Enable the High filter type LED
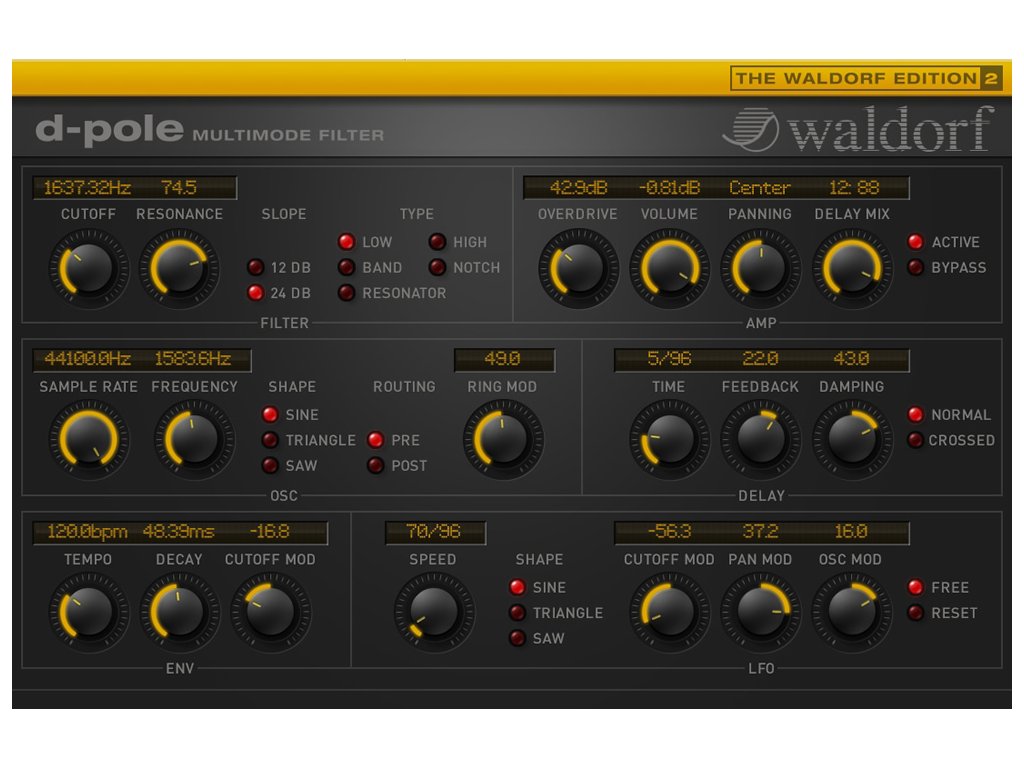The width and height of the screenshot is (1024, 768). tap(437, 242)
